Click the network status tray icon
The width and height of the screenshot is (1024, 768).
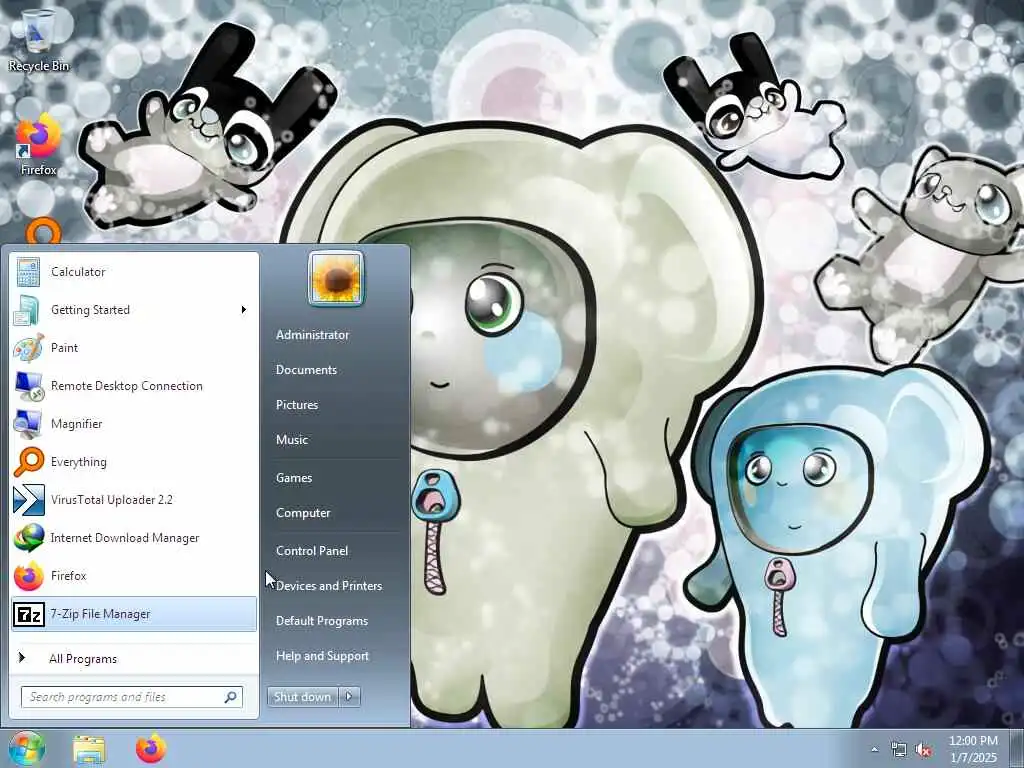(899, 750)
